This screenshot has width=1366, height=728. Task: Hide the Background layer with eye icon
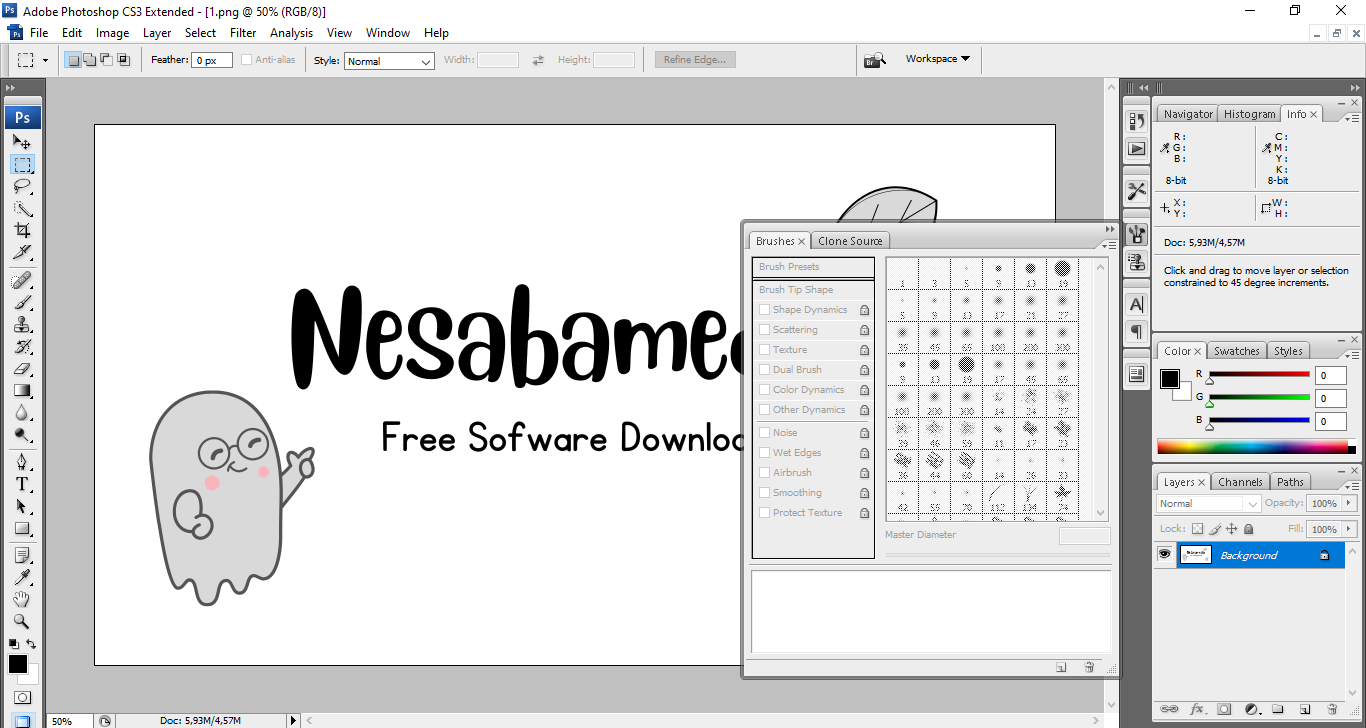[1164, 555]
